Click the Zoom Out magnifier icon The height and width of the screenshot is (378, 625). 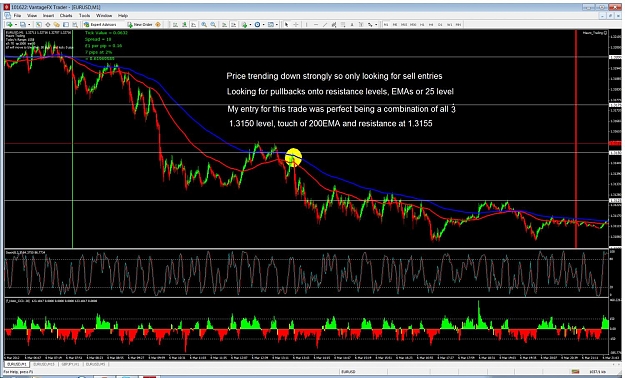(x=213, y=25)
